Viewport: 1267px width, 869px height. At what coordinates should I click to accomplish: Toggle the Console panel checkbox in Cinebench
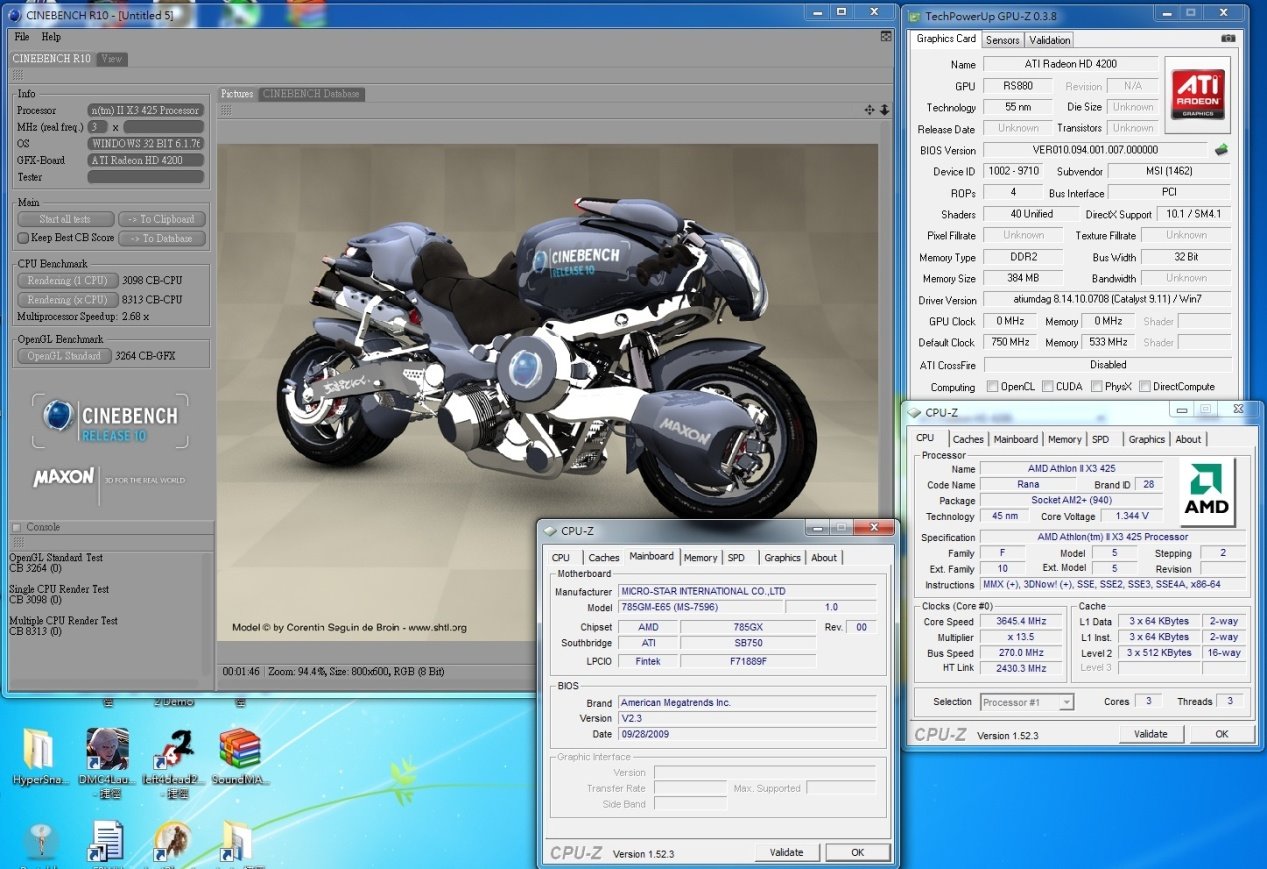pyautogui.click(x=16, y=527)
